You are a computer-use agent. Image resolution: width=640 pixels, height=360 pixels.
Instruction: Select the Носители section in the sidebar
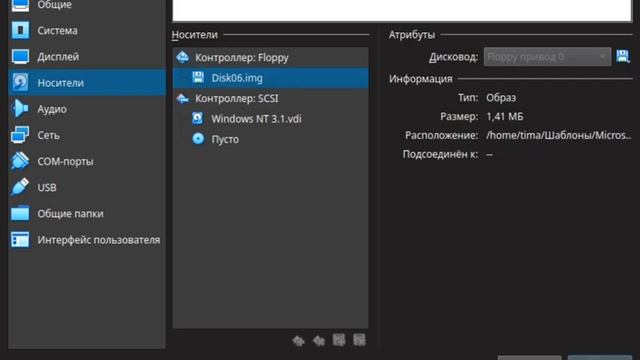87,83
